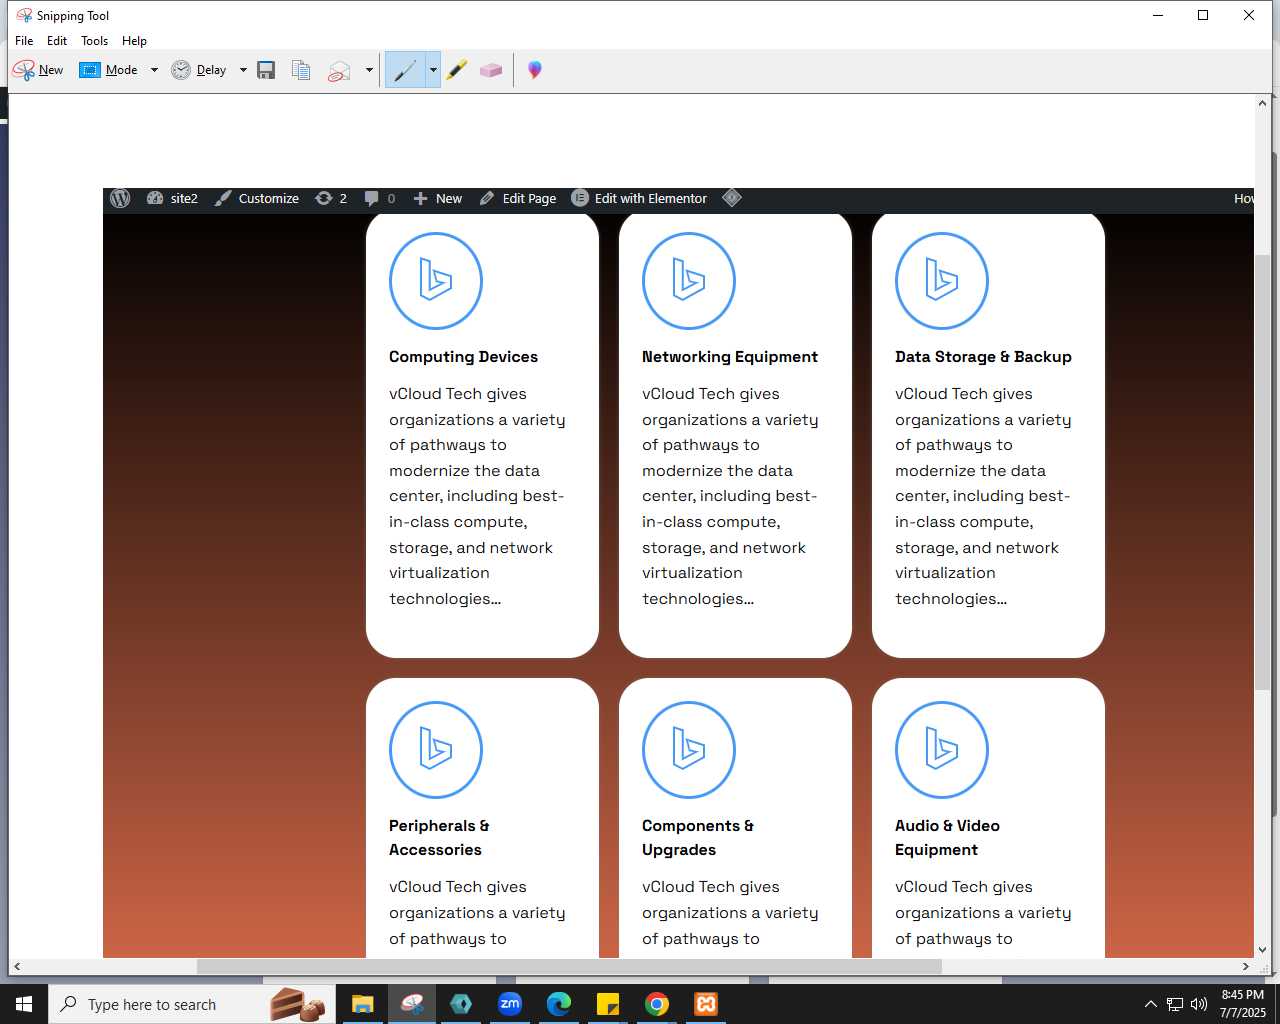Open Google Chrome from taskbar
Image resolution: width=1280 pixels, height=1024 pixels.
pyautogui.click(x=657, y=1004)
